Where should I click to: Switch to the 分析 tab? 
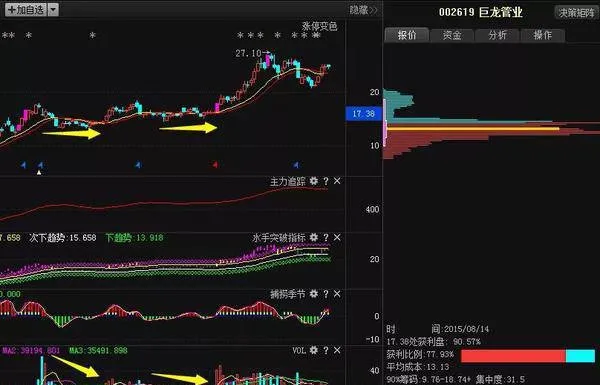497,35
